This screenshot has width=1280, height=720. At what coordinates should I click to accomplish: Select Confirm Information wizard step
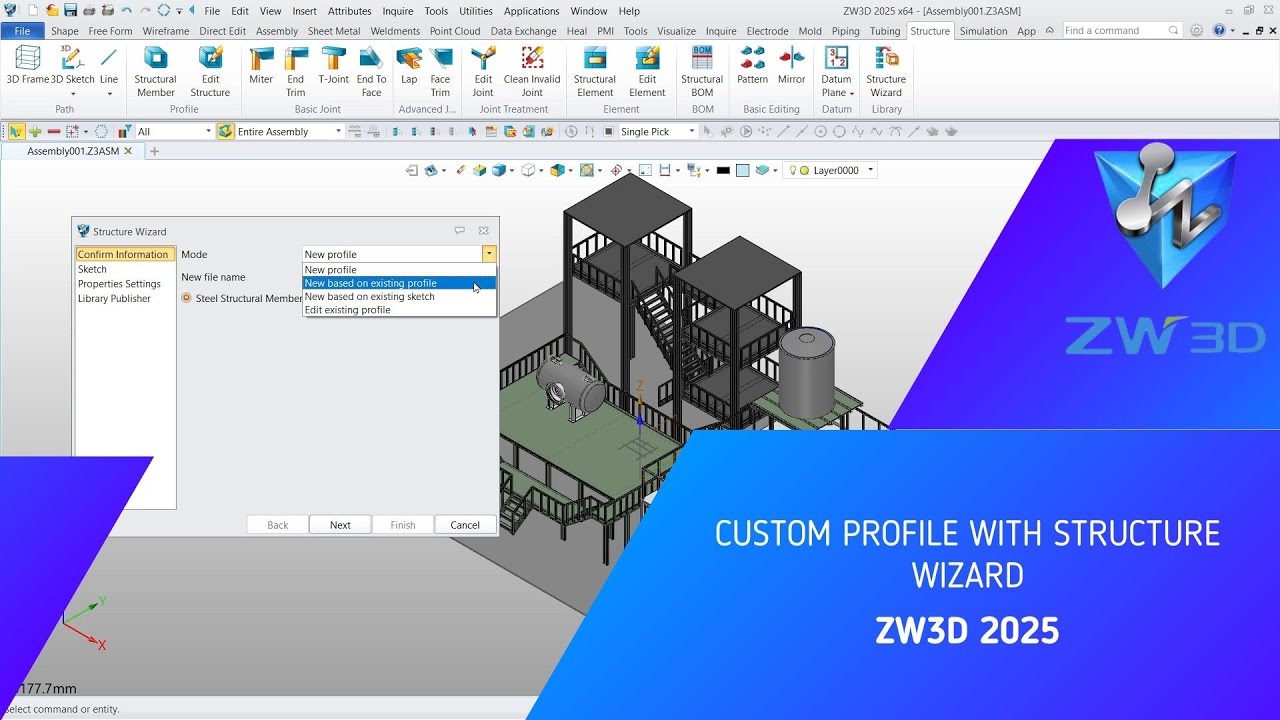pos(125,254)
